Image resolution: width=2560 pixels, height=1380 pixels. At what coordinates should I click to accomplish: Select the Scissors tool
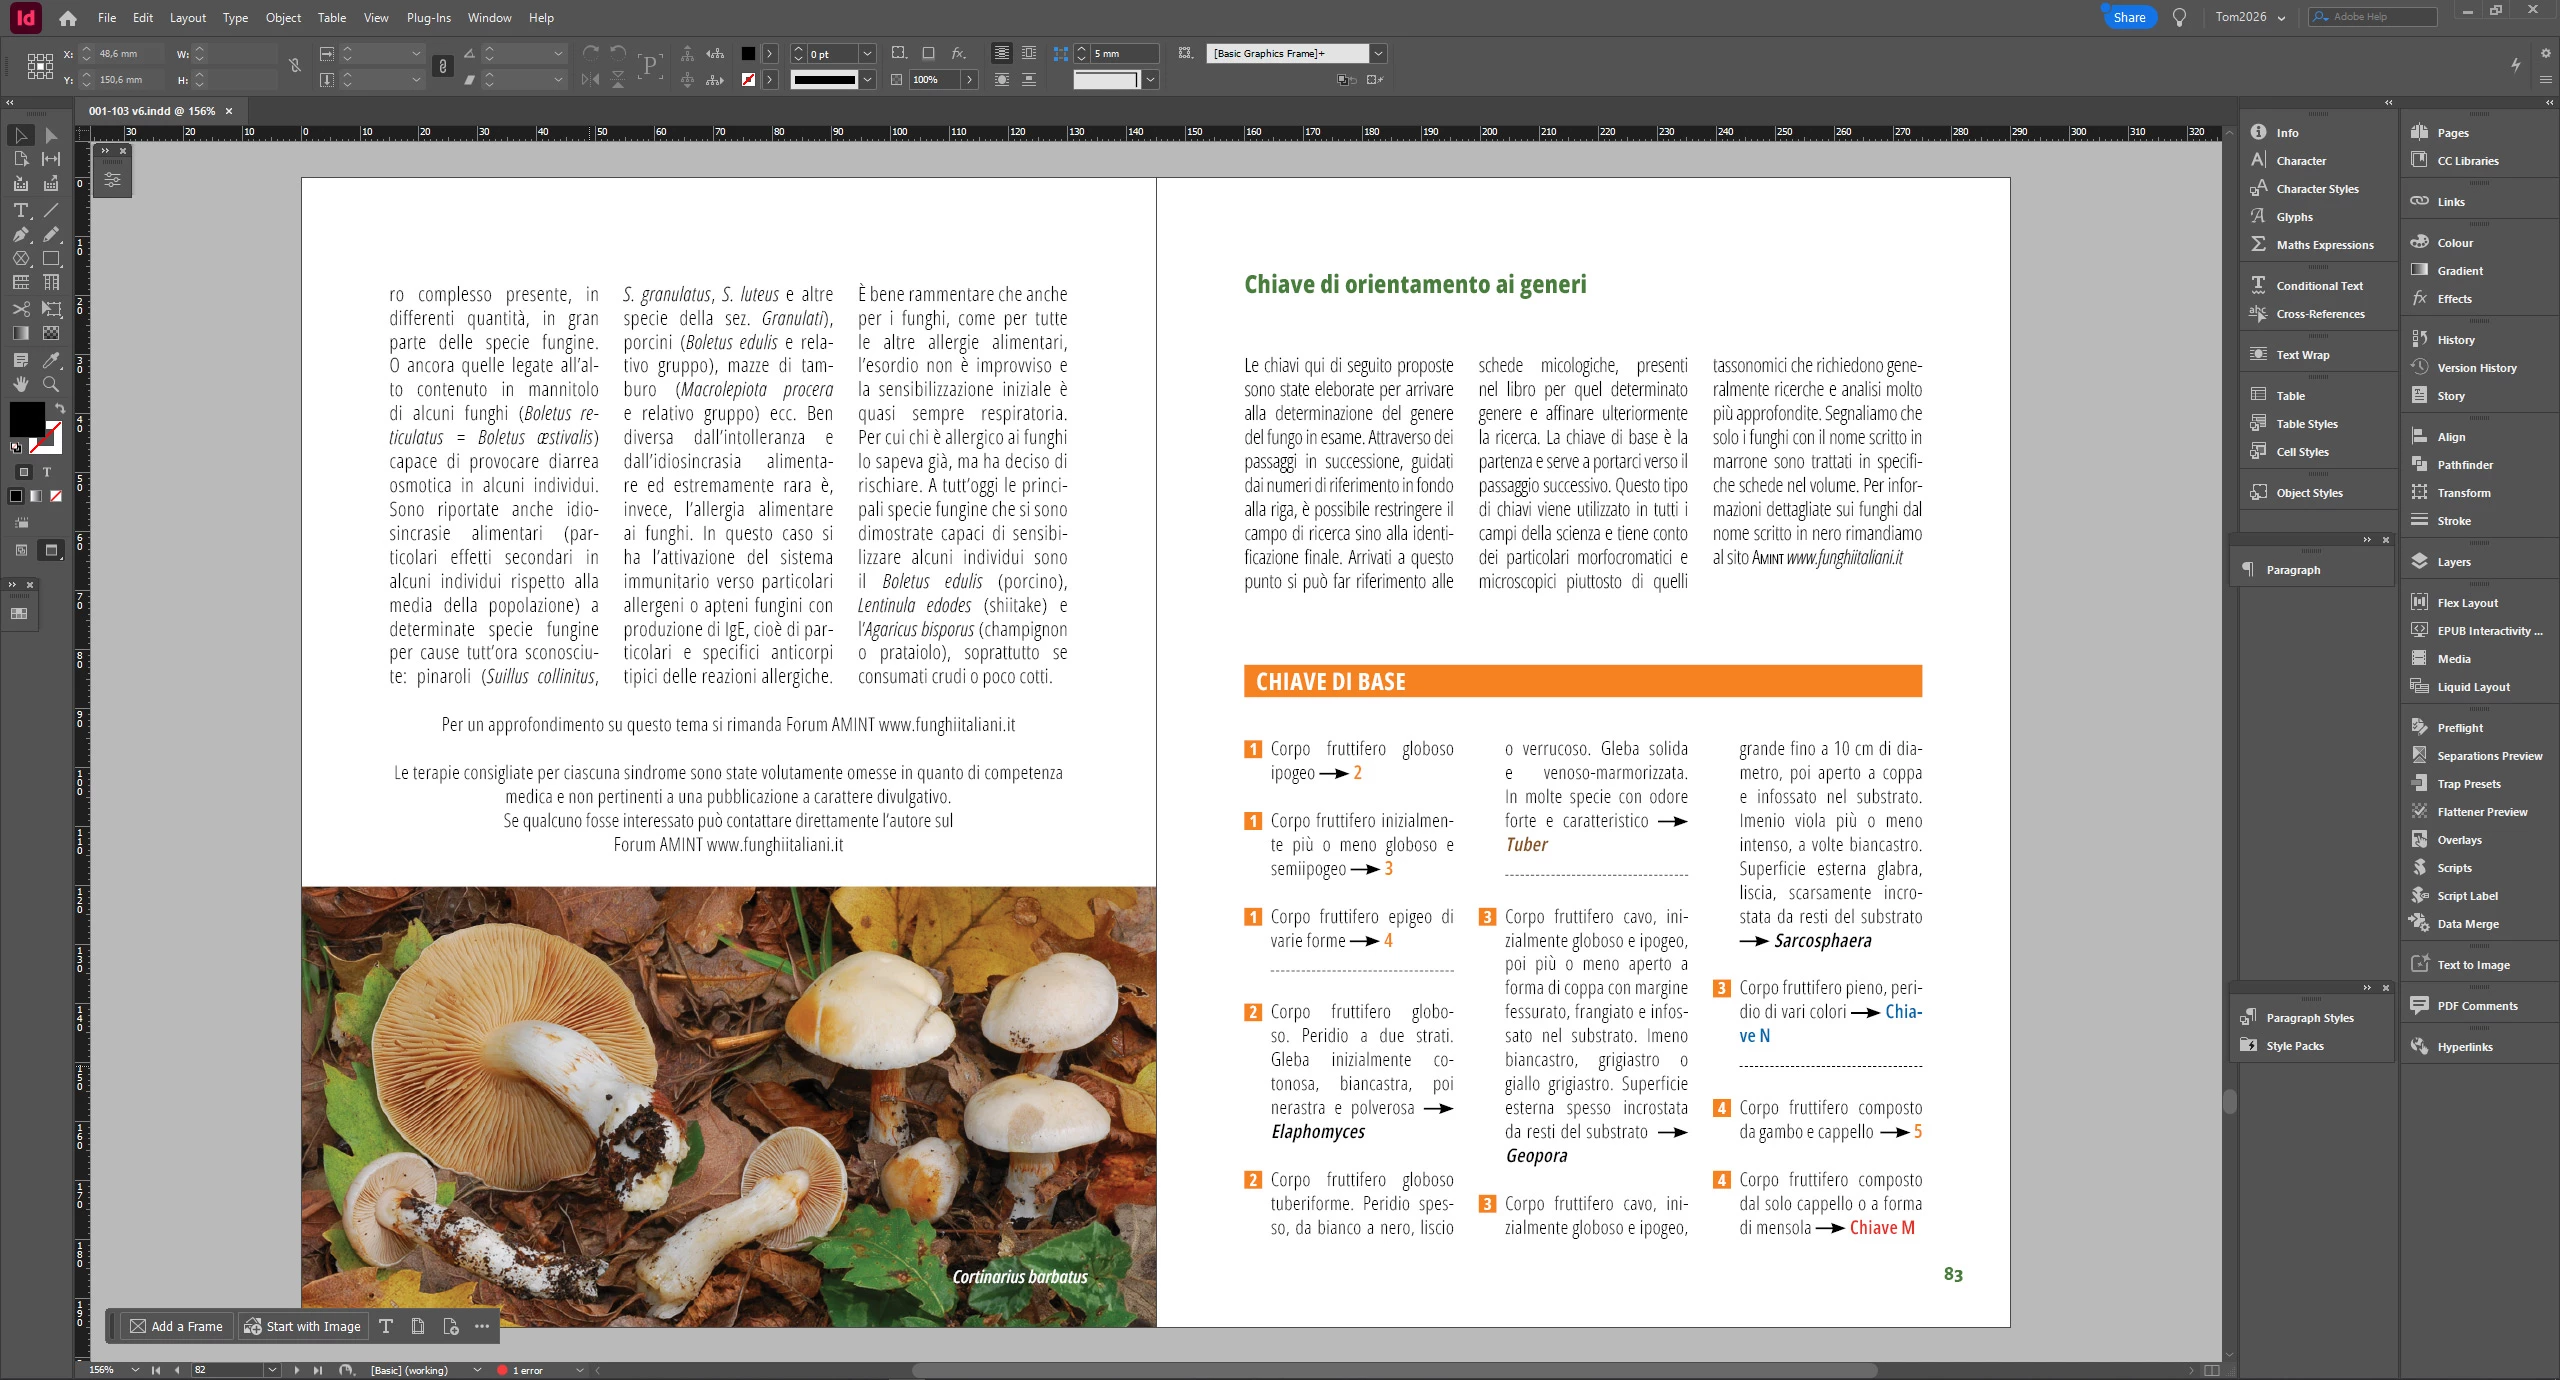pyautogui.click(x=20, y=309)
